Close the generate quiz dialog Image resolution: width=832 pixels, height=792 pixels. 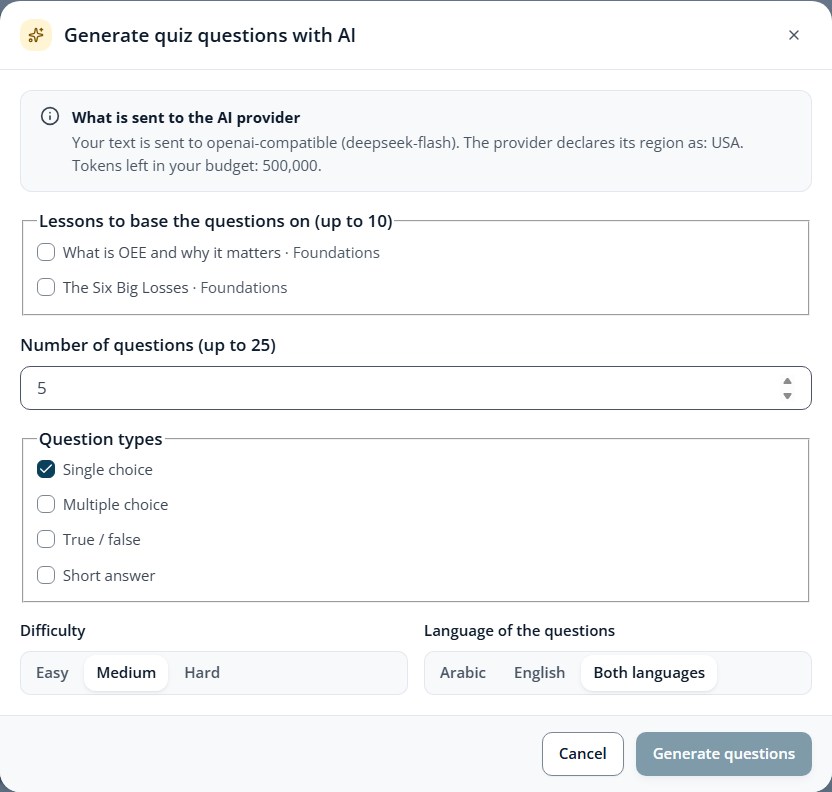(793, 35)
